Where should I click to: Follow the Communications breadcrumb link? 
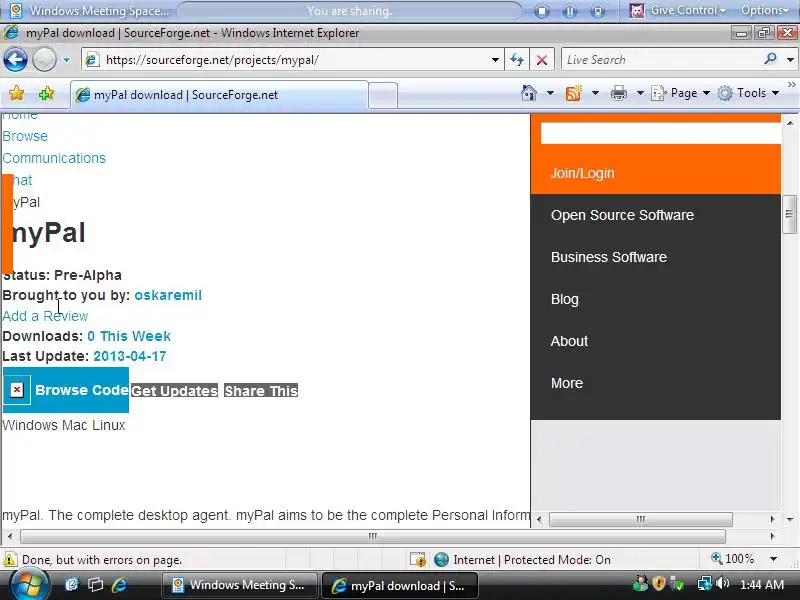pos(54,158)
